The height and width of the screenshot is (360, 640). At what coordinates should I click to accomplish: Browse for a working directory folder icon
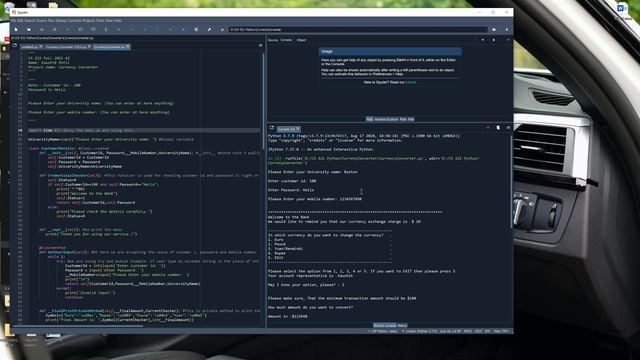(494, 29)
